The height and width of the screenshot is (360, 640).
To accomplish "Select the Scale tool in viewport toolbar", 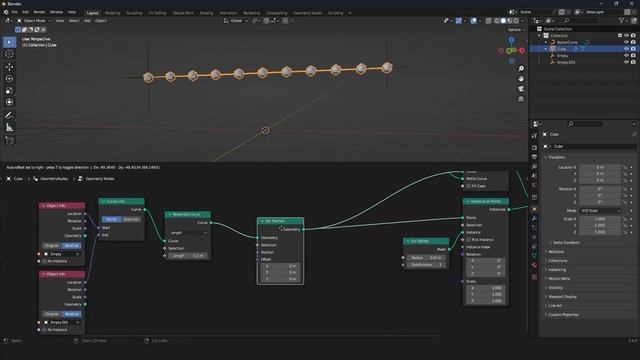I will click(x=9, y=90).
